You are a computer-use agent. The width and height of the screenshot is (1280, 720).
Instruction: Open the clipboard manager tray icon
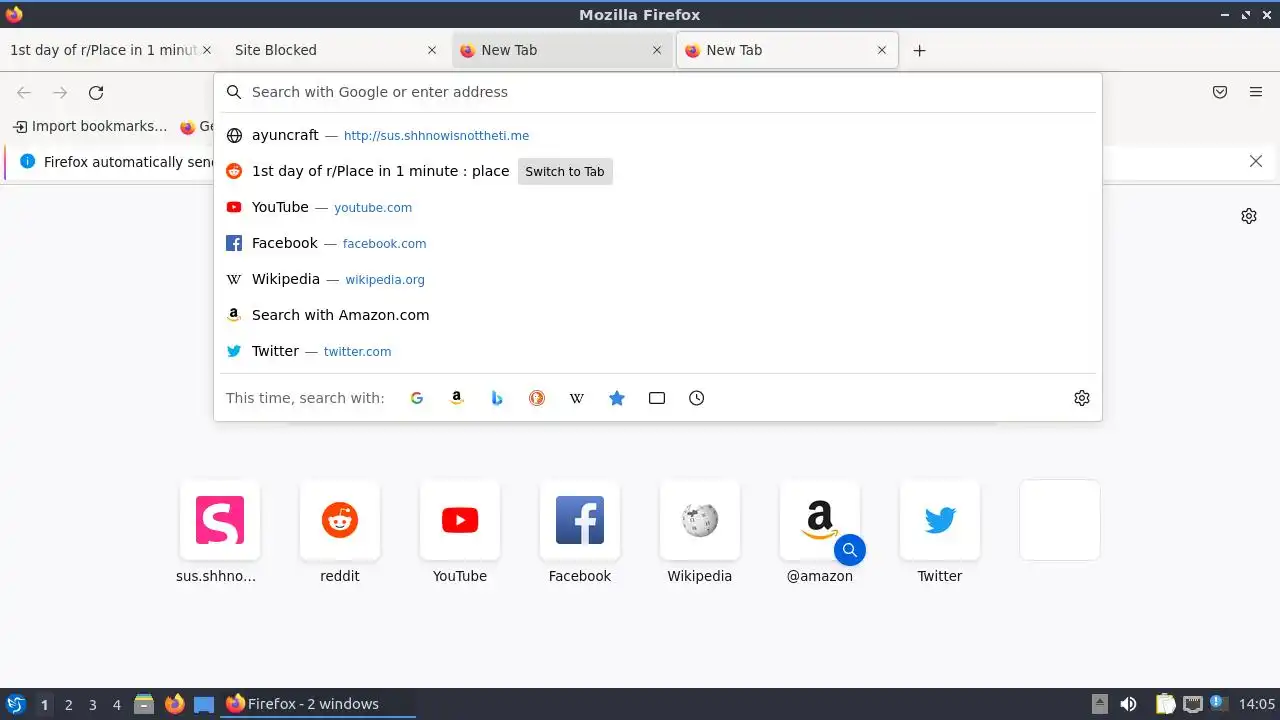coord(1166,704)
